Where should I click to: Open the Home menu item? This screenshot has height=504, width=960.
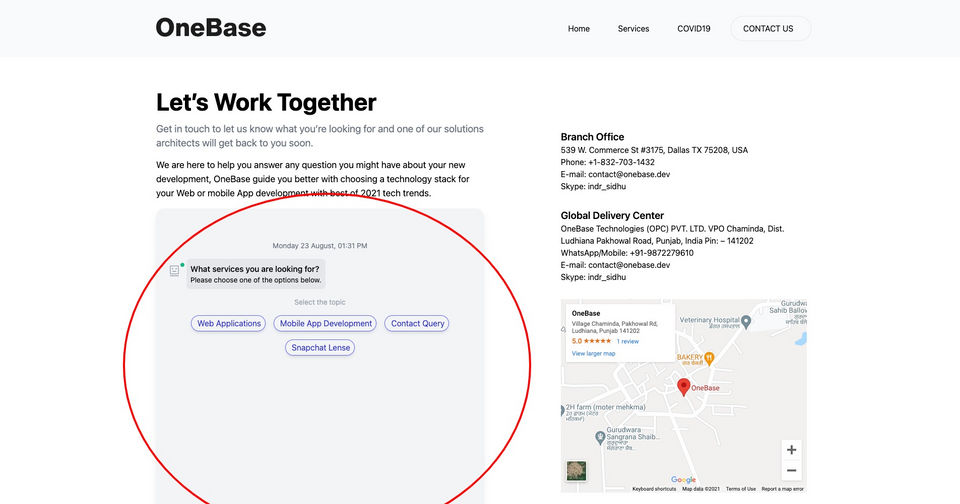[x=579, y=29]
